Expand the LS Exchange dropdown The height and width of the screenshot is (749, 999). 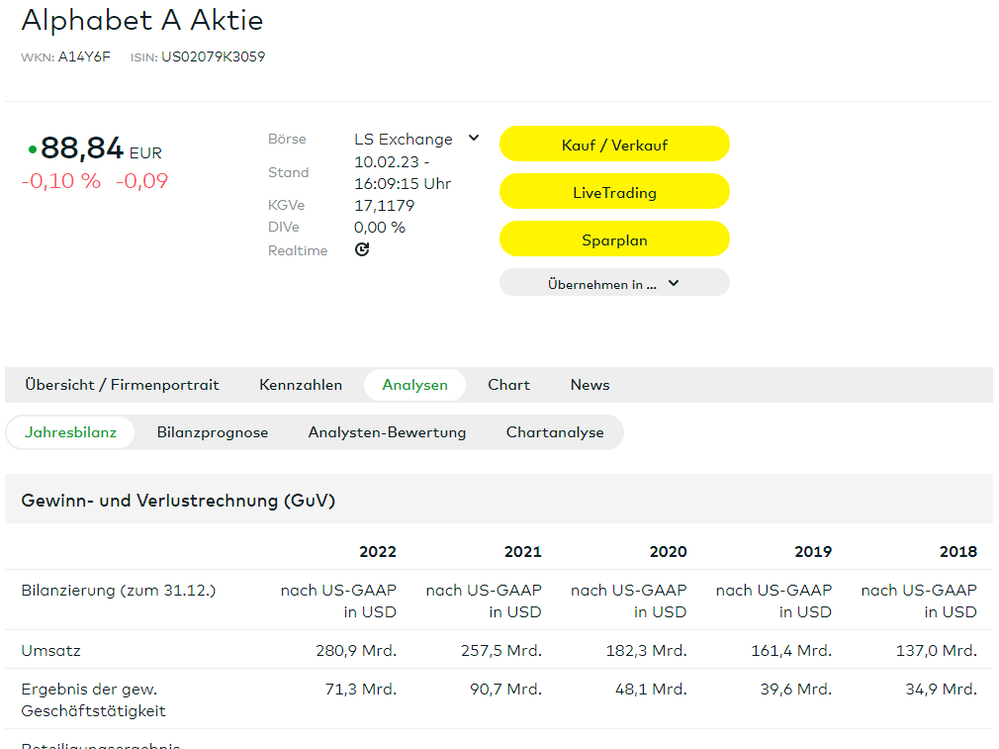point(473,139)
